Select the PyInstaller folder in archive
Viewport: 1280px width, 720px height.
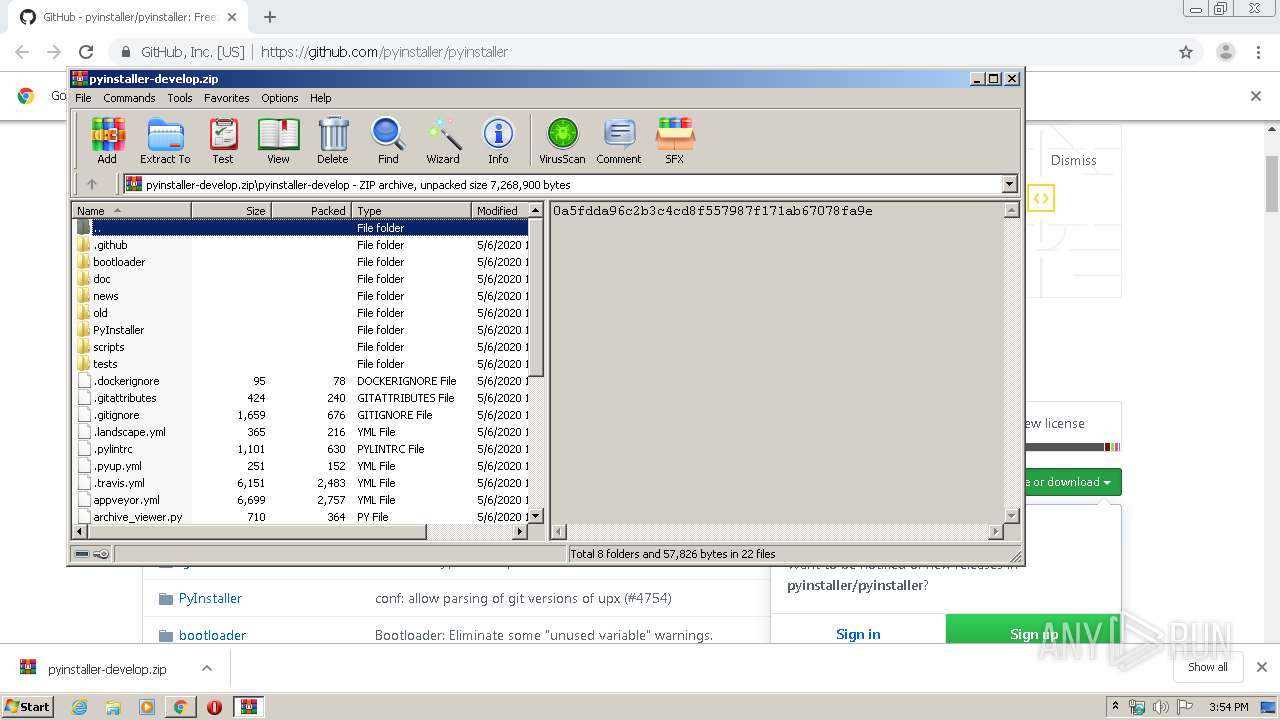coord(300,330)
